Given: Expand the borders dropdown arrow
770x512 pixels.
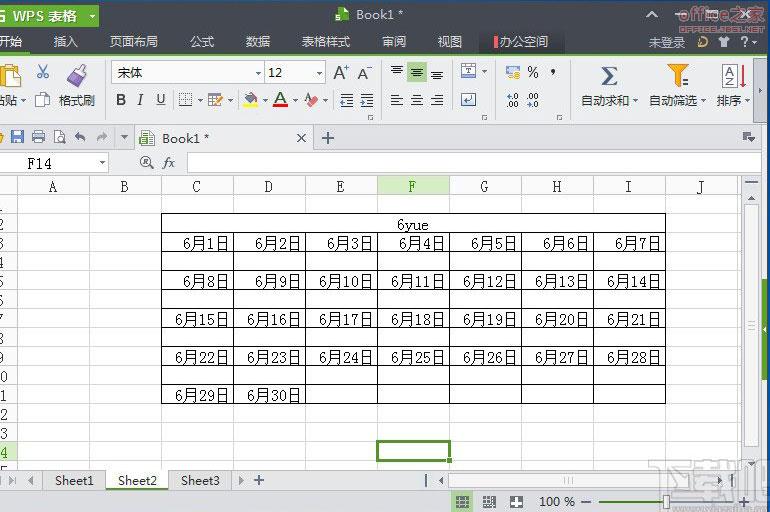Looking at the screenshot, I should (x=200, y=101).
